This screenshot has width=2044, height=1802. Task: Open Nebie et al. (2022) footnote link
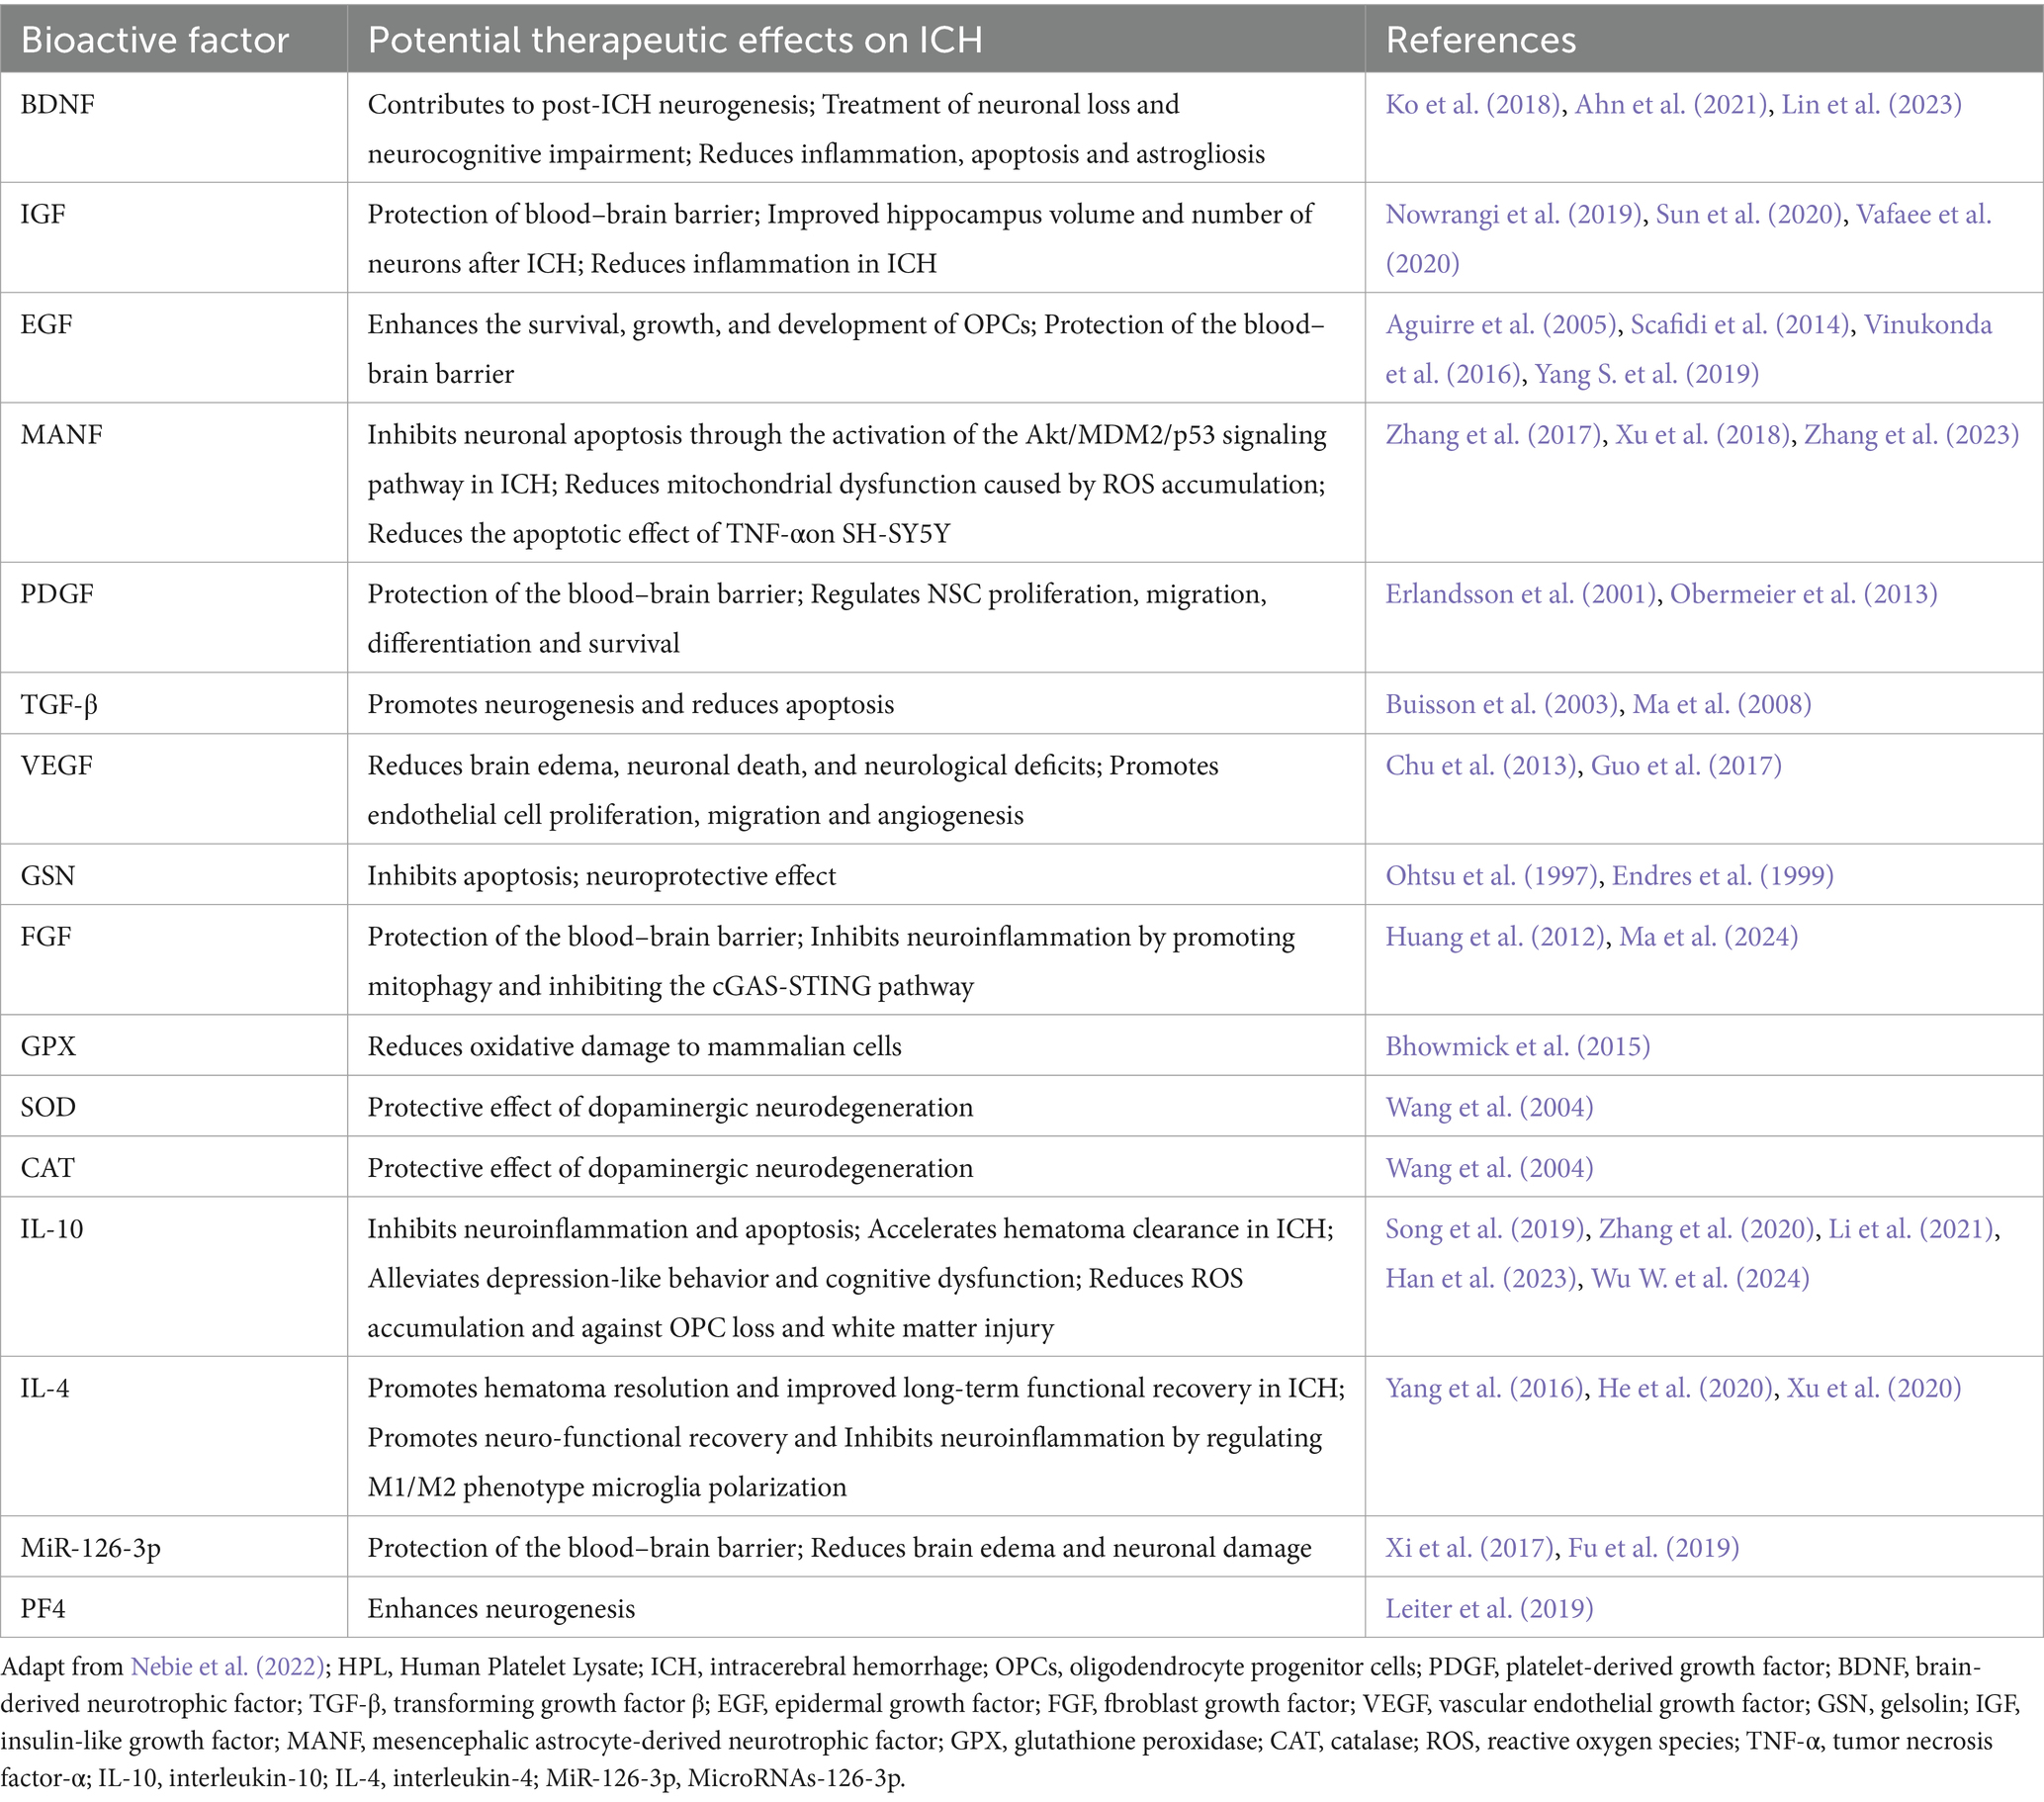[x=228, y=1667]
